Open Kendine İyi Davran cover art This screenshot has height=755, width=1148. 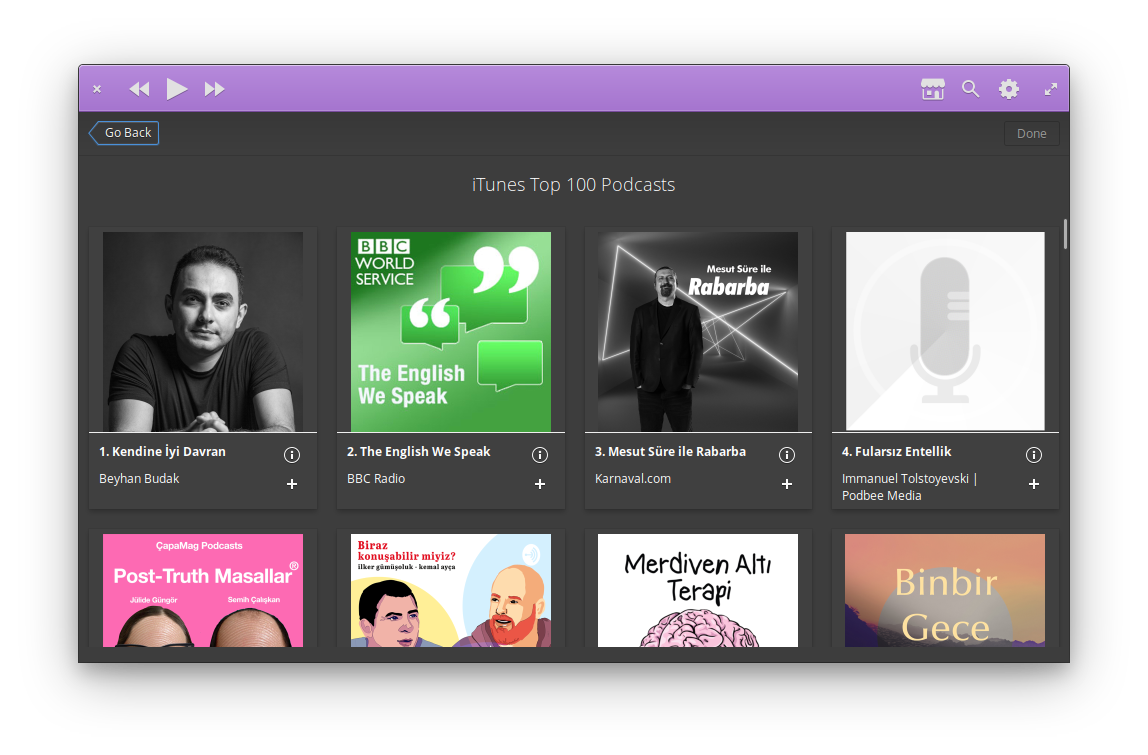[x=203, y=332]
